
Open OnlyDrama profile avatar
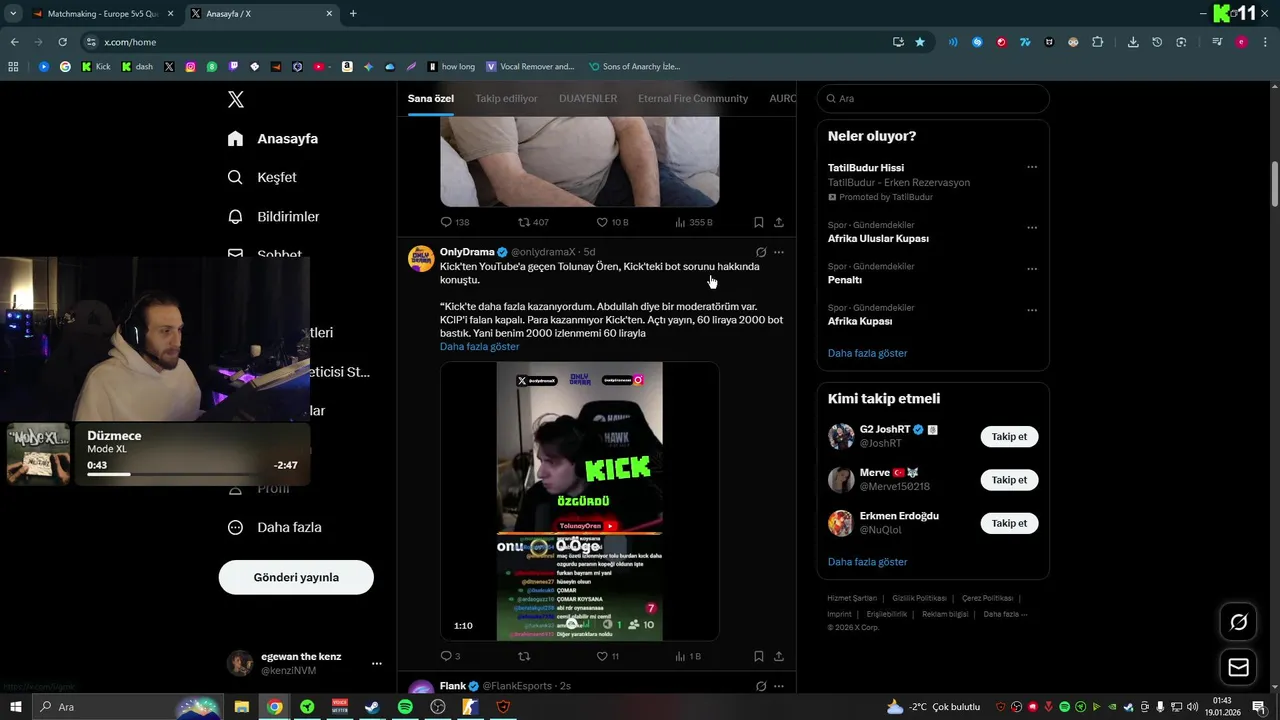coord(421,258)
